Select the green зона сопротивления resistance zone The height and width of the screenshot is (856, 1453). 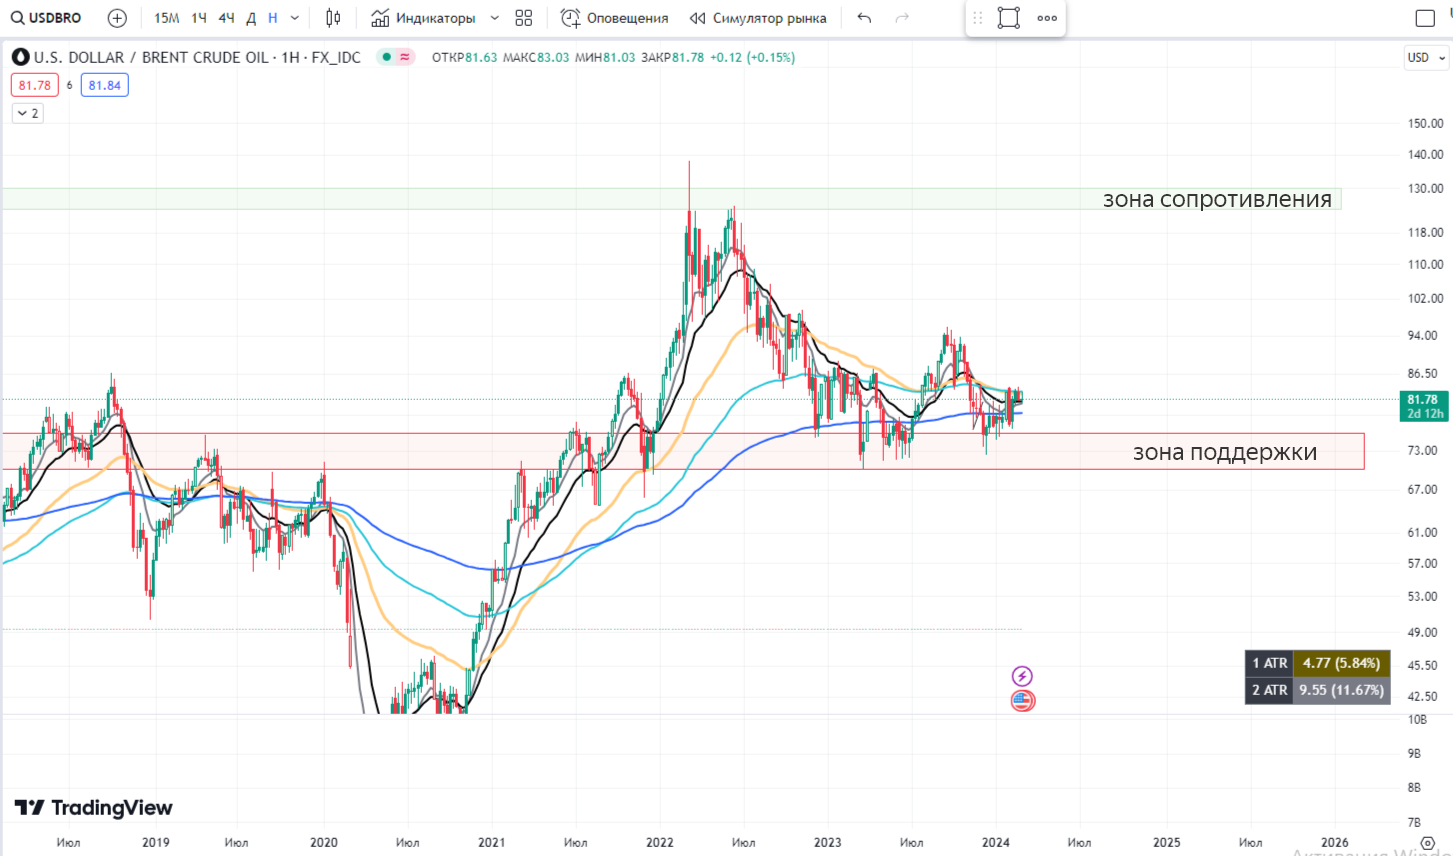(x=671, y=199)
